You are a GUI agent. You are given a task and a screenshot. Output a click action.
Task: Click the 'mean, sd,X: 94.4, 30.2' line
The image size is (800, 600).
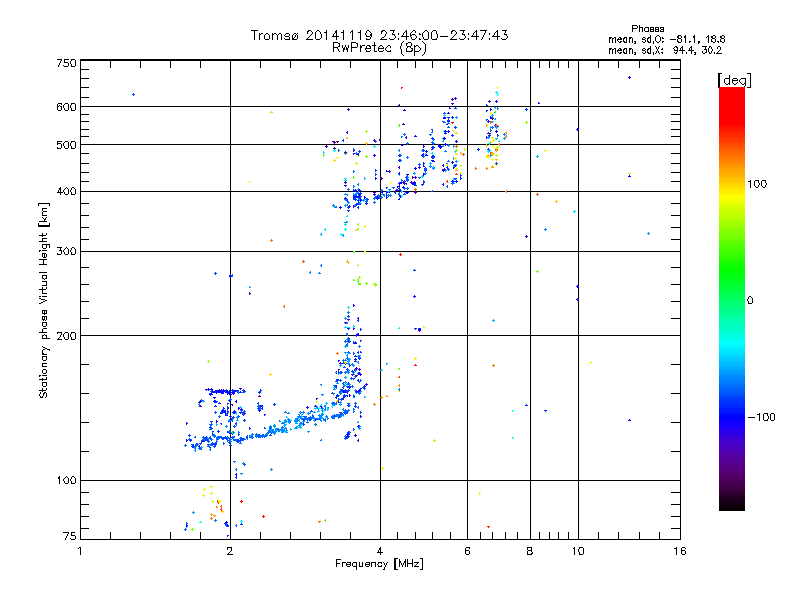[665, 50]
